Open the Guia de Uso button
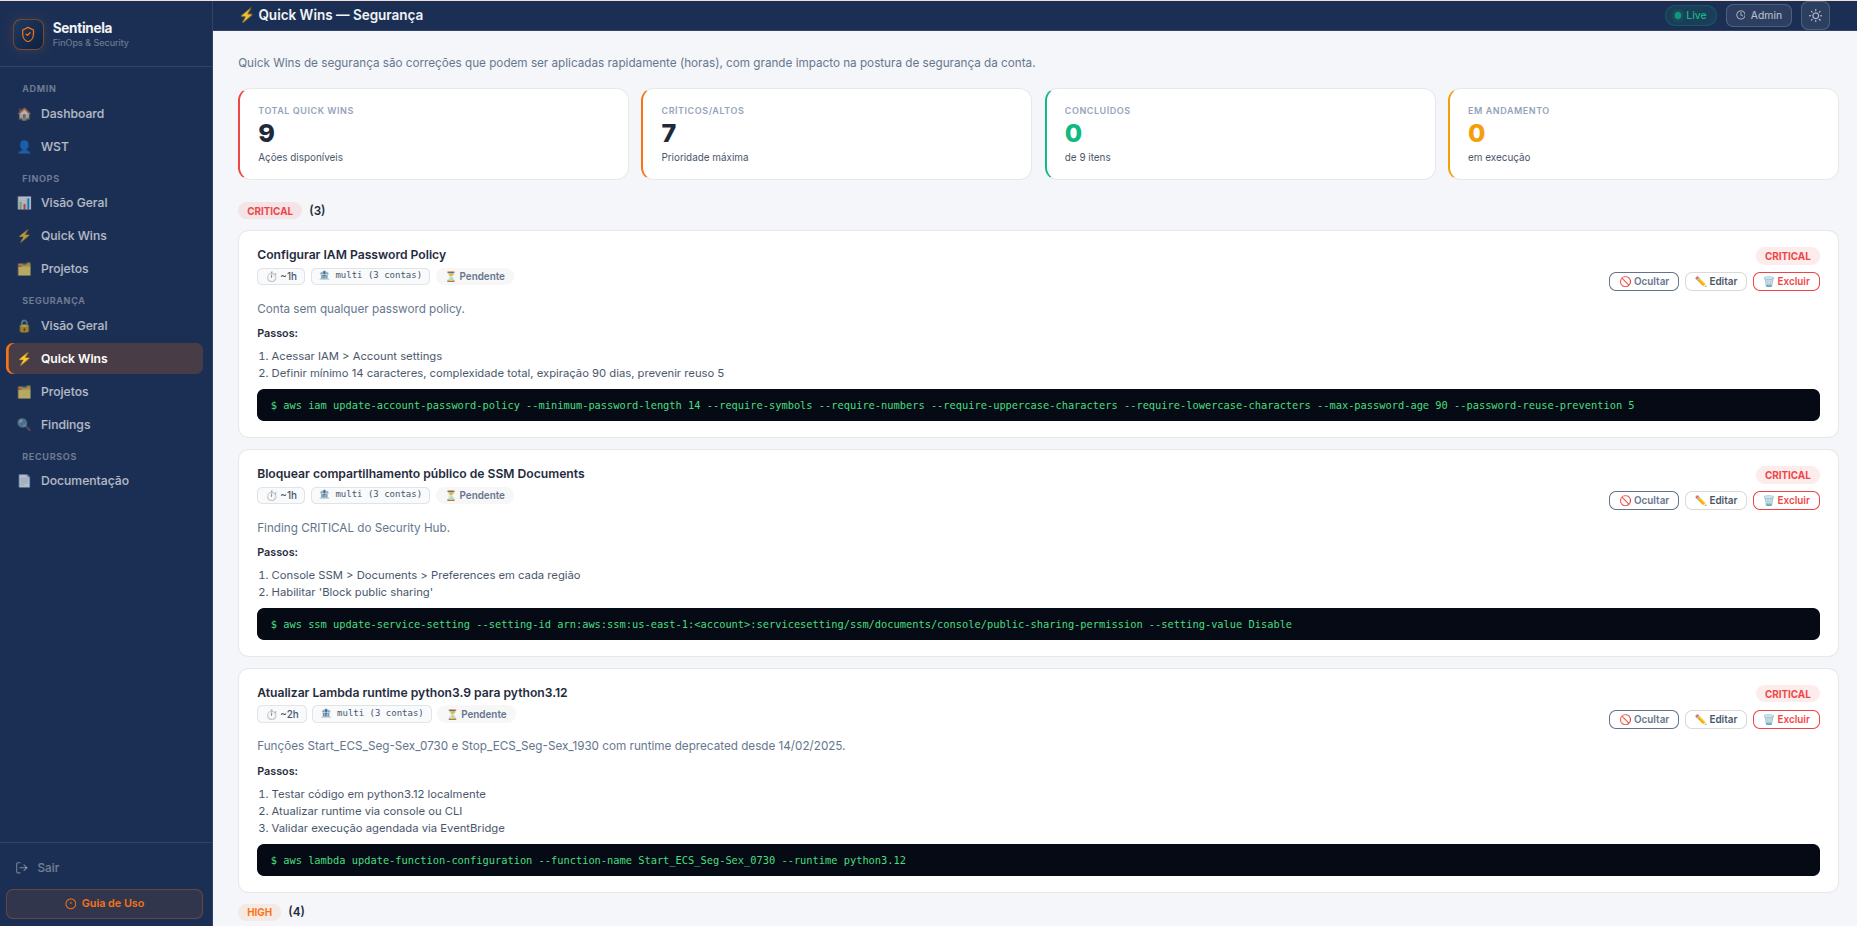1857x926 pixels. point(104,904)
